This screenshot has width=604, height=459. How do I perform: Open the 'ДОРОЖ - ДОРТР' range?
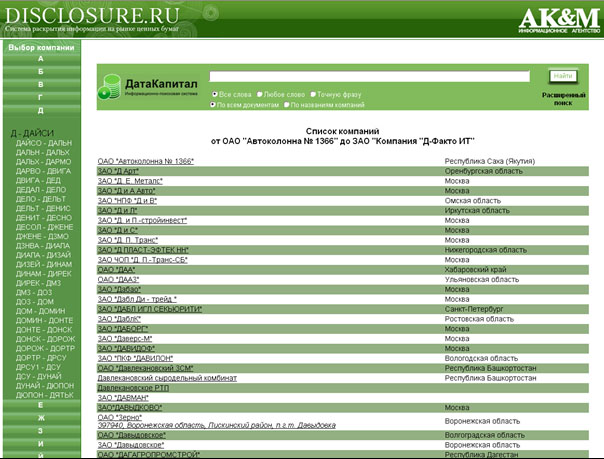click(x=45, y=348)
